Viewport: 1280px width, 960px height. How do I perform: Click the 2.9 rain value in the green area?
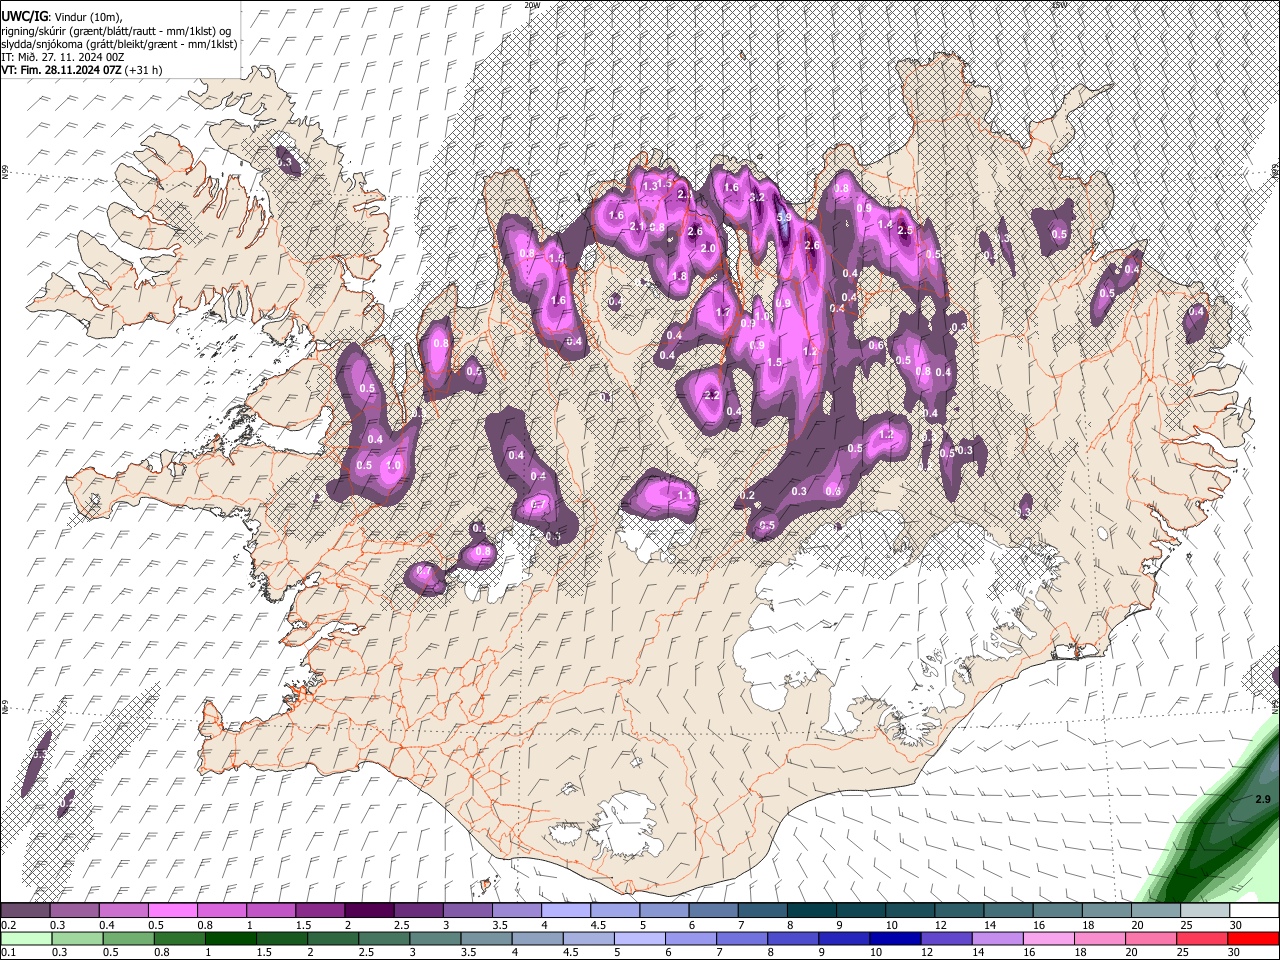point(1262,800)
